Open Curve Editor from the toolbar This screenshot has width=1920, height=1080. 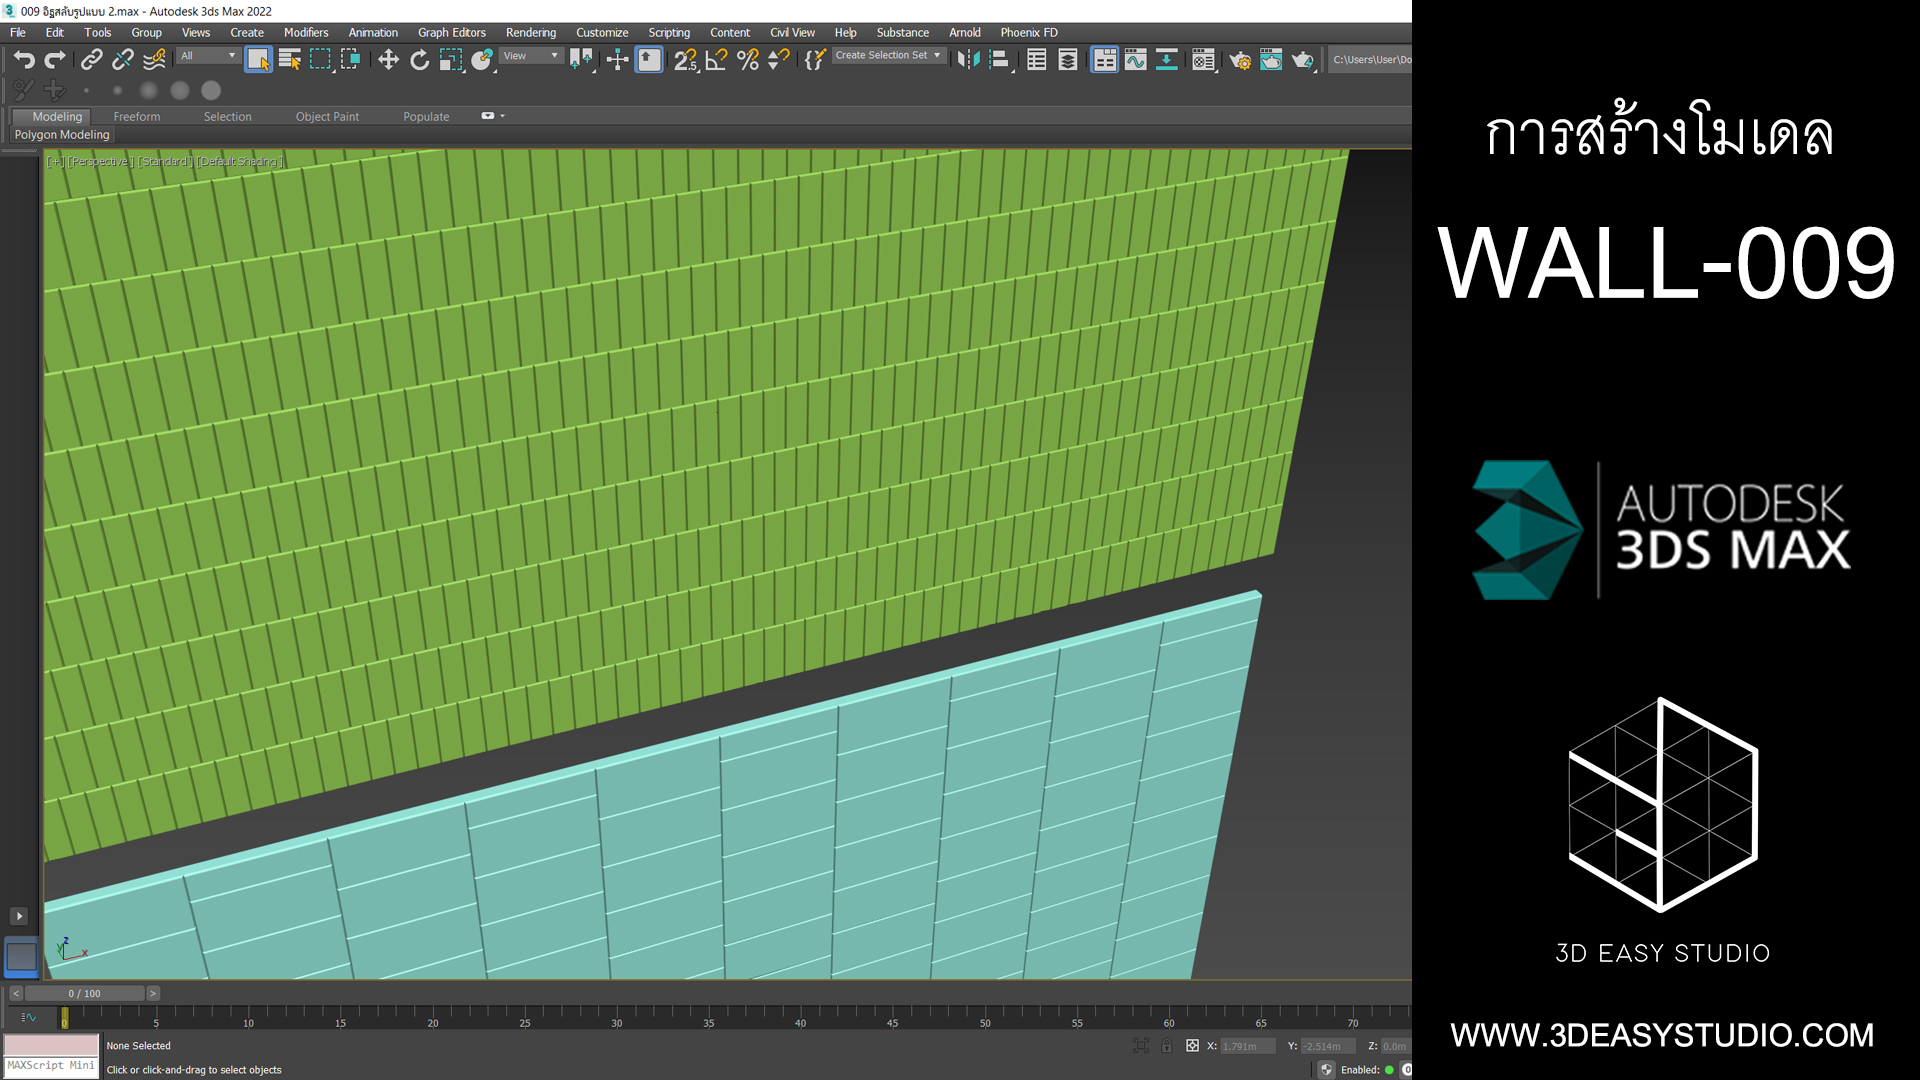(x=1135, y=60)
